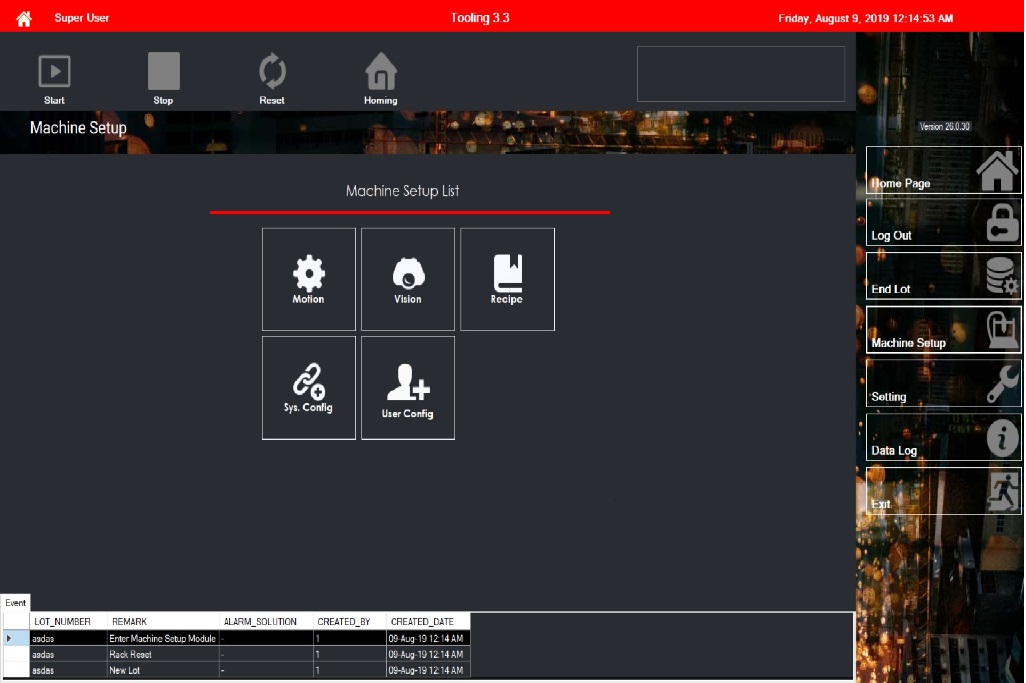Log Out of Super User account
1026x683 pixels.
(940, 224)
